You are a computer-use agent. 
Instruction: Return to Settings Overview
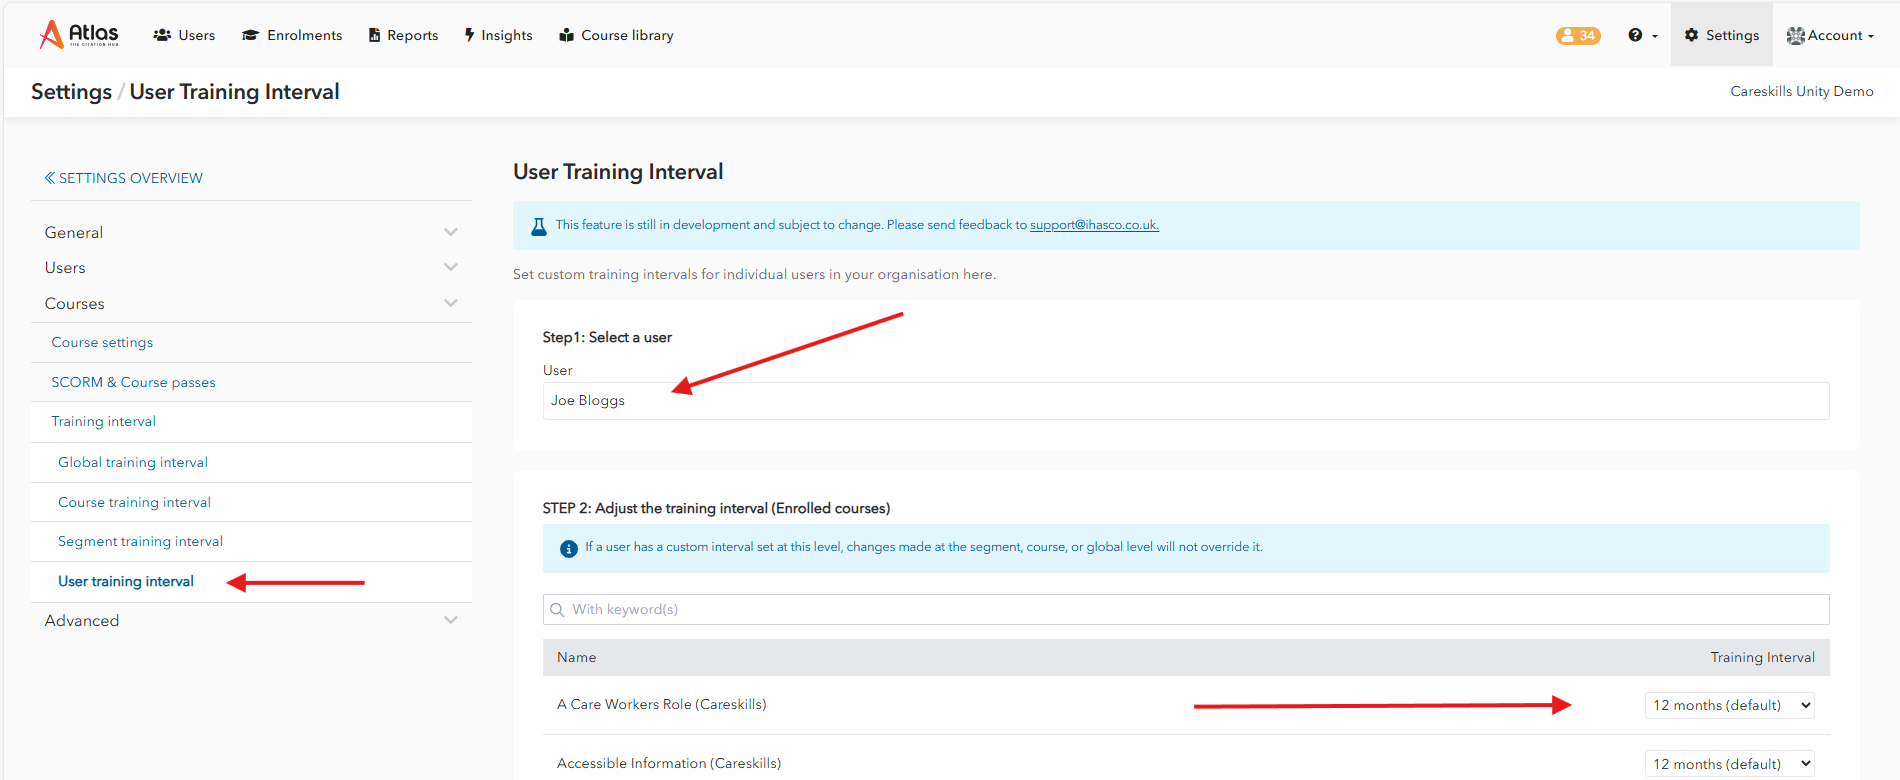(123, 178)
